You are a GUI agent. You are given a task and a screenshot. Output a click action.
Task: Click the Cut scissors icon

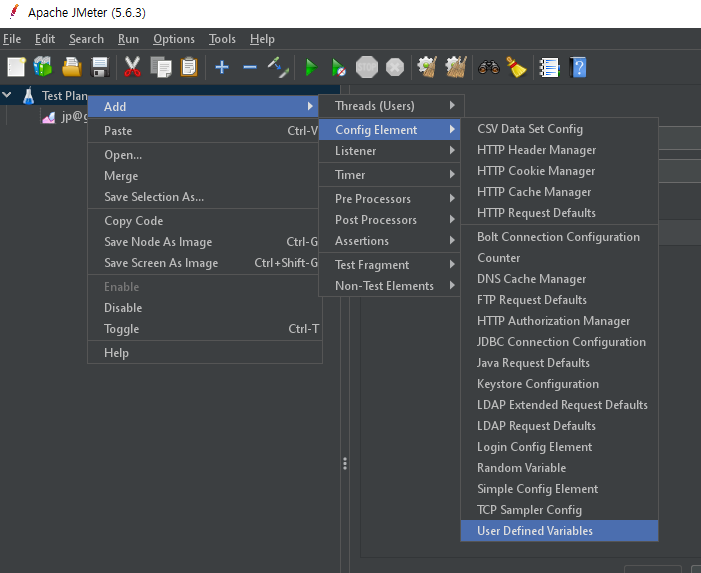pyautogui.click(x=132, y=67)
